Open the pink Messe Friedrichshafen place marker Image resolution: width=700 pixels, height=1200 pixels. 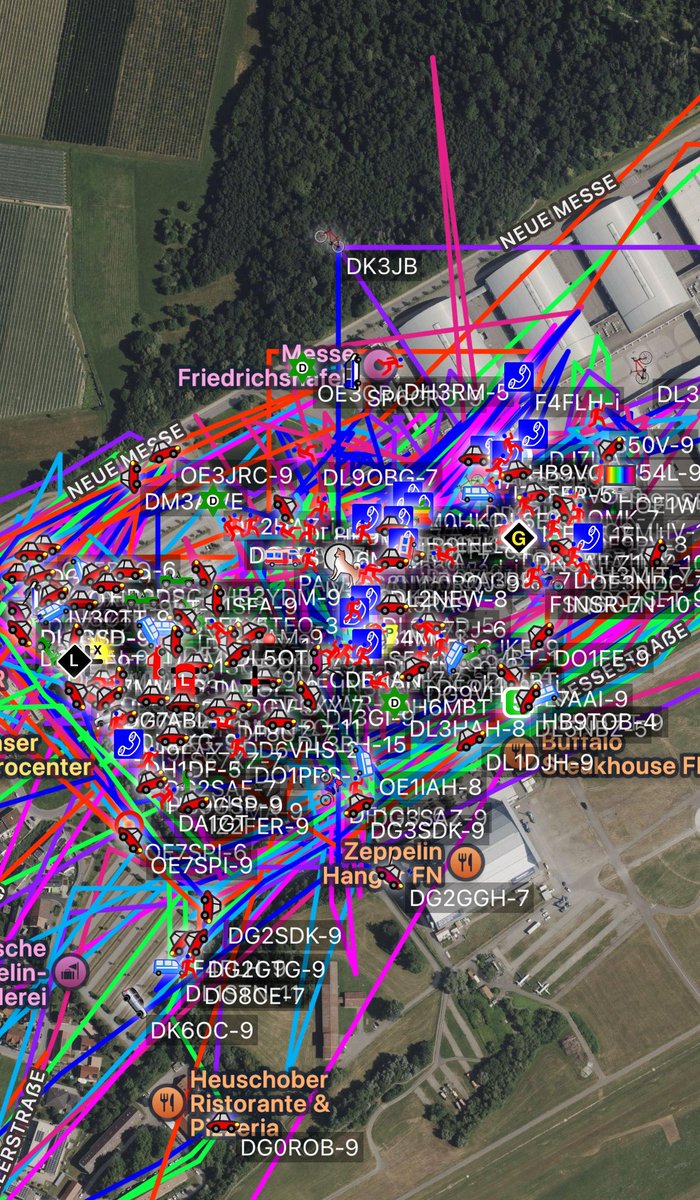click(x=380, y=364)
